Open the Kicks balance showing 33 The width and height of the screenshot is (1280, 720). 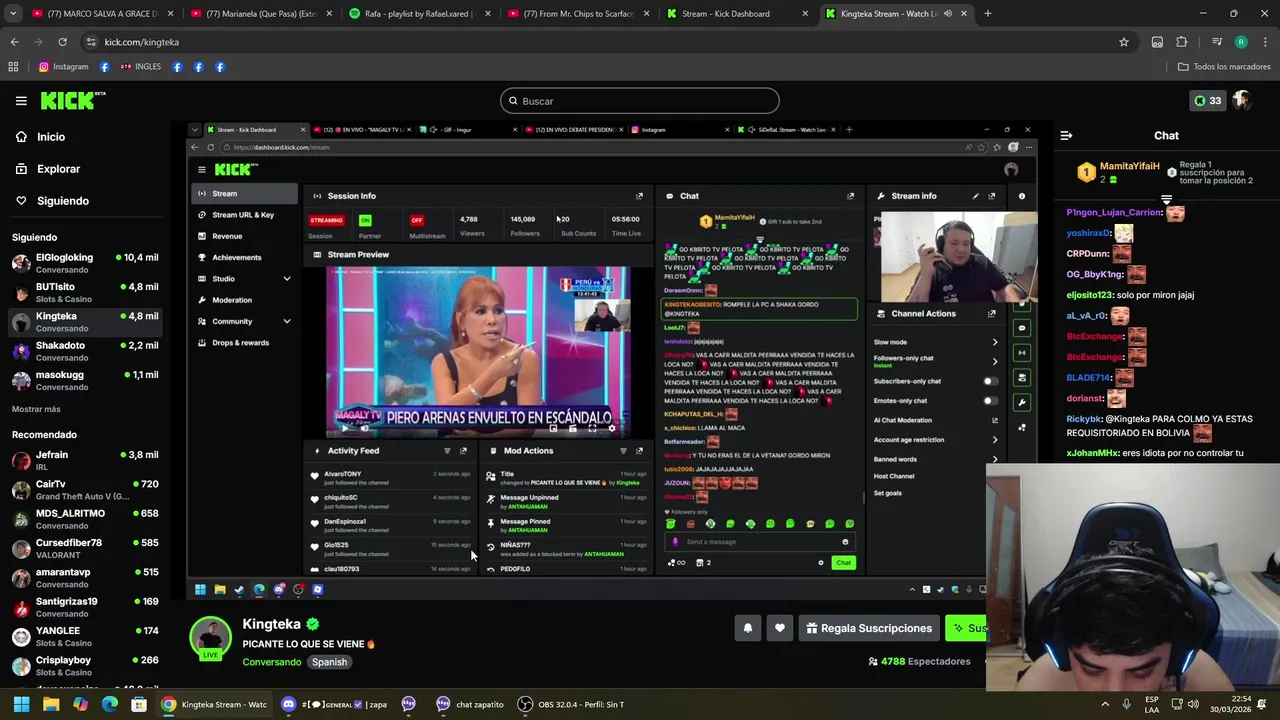tap(1208, 100)
